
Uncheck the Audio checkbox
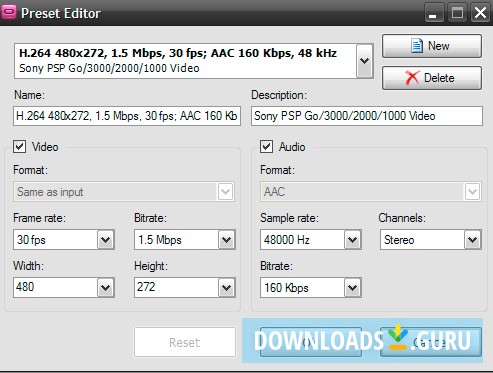pyautogui.click(x=266, y=146)
